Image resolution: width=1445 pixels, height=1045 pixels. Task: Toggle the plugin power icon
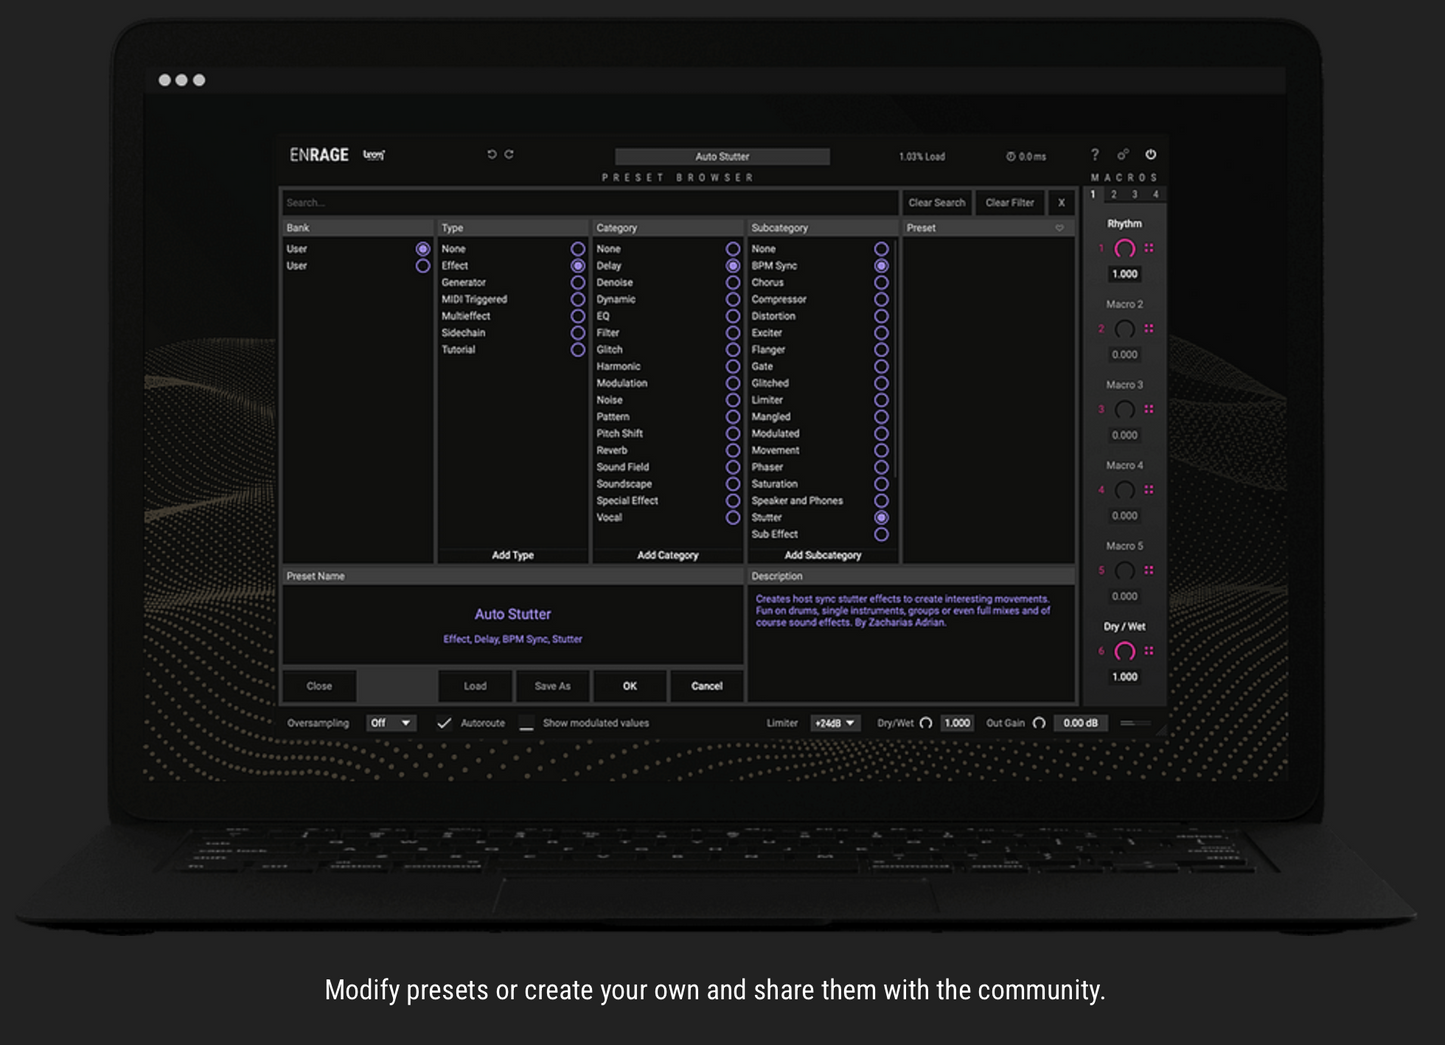(1151, 155)
